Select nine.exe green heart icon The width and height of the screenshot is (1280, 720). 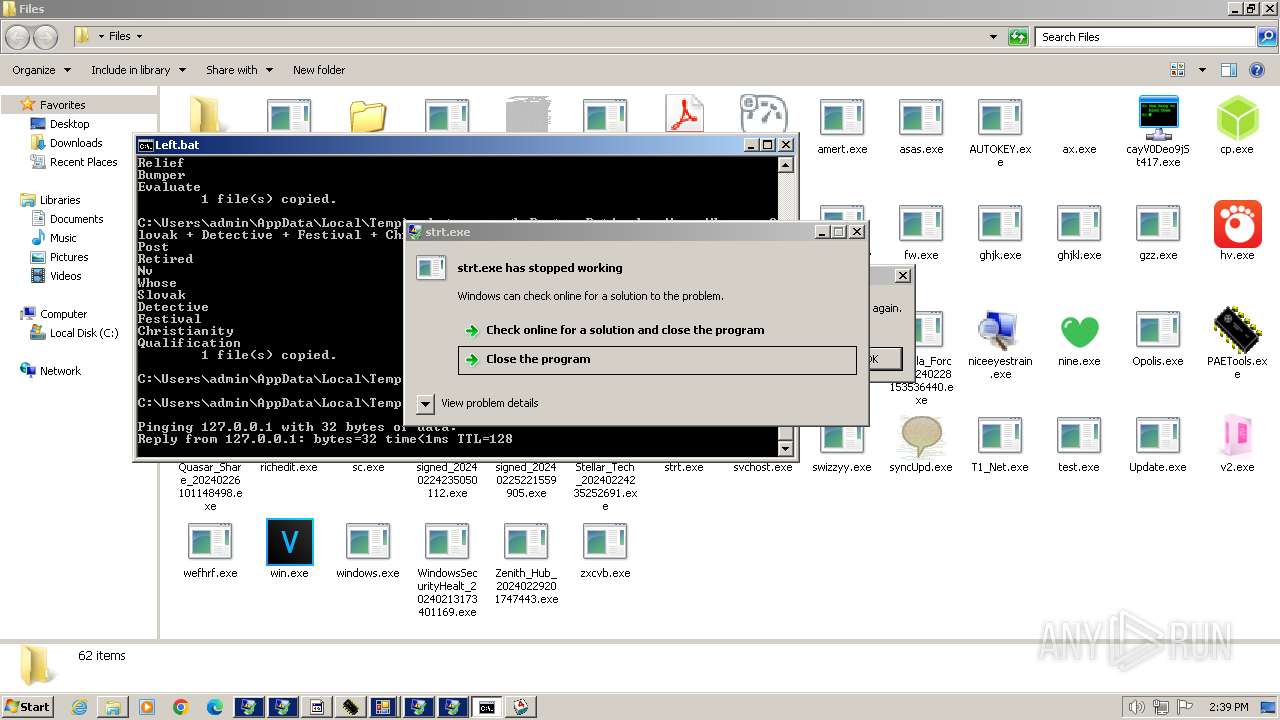(1079, 330)
